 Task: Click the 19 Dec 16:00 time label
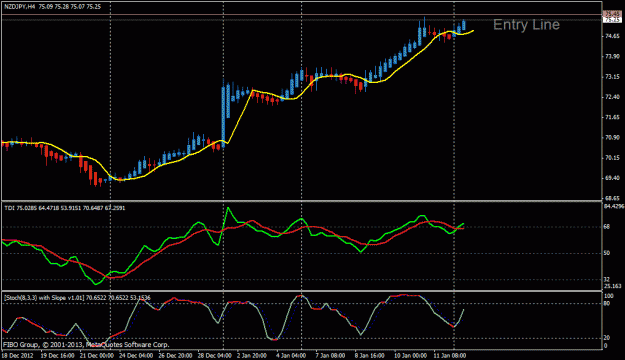[57, 355]
